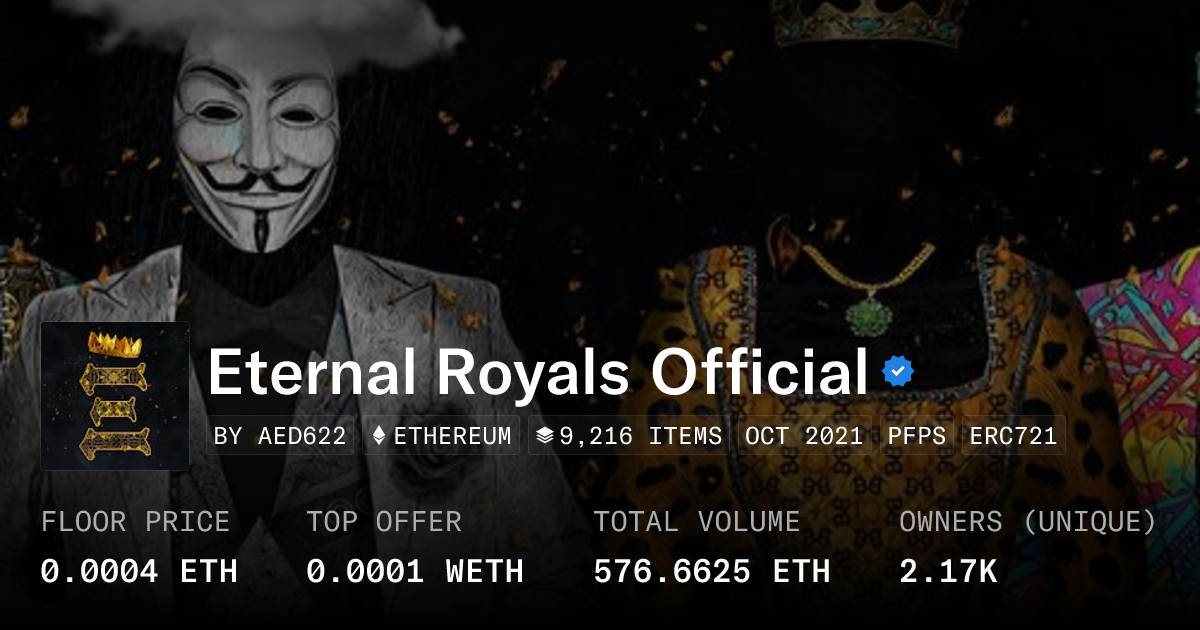Click the blue verified badge icon

coord(897,373)
